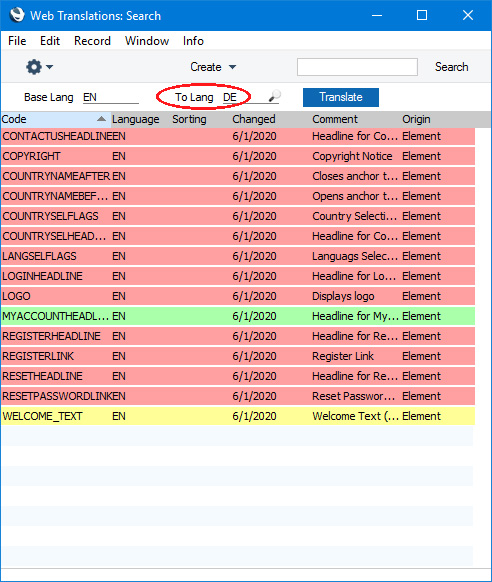The height and width of the screenshot is (582, 492).
Task: Click the Translate button
Action: pos(341,97)
